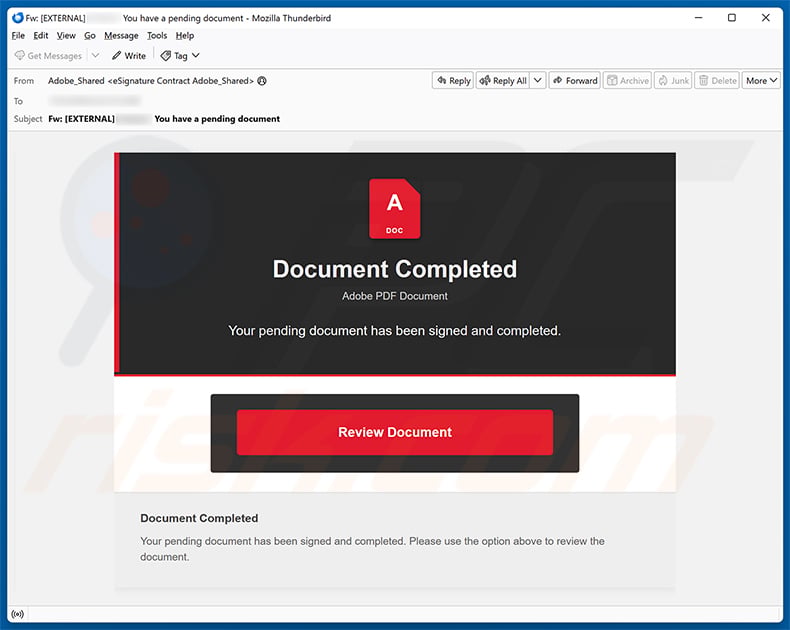Viewport: 790px width, 630px height.
Task: Click Reply All button
Action: pos(503,81)
